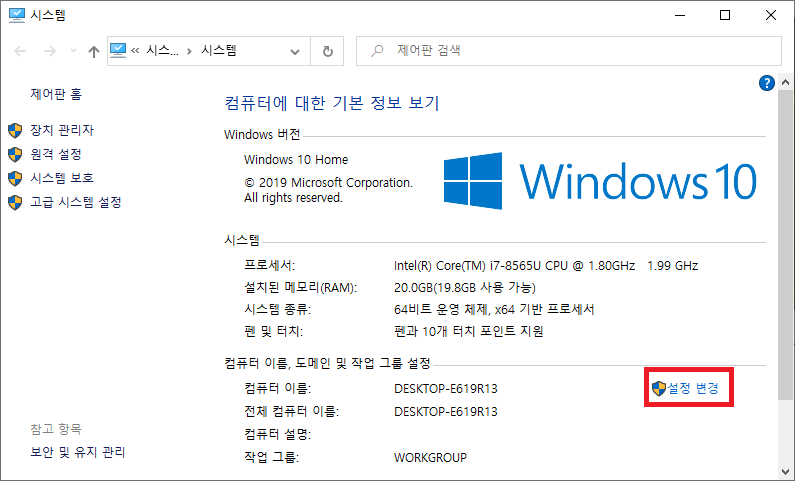Click the shield icon beside 원격 설정

point(15,154)
